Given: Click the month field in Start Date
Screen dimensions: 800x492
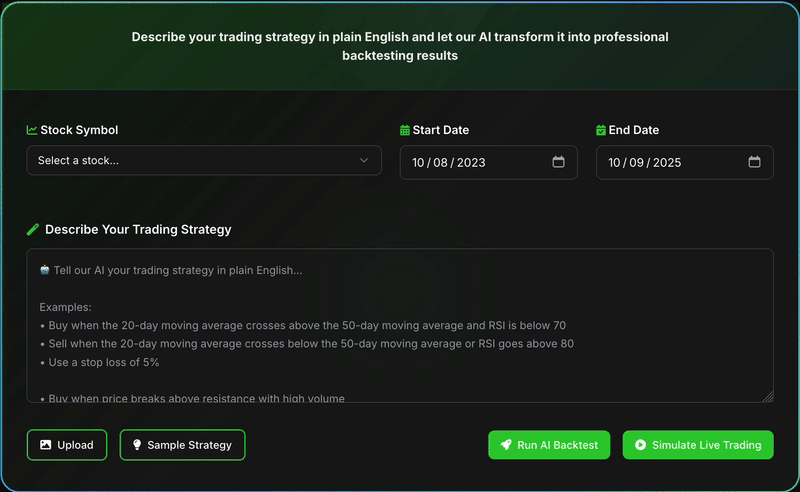Looking at the screenshot, I should (418, 162).
